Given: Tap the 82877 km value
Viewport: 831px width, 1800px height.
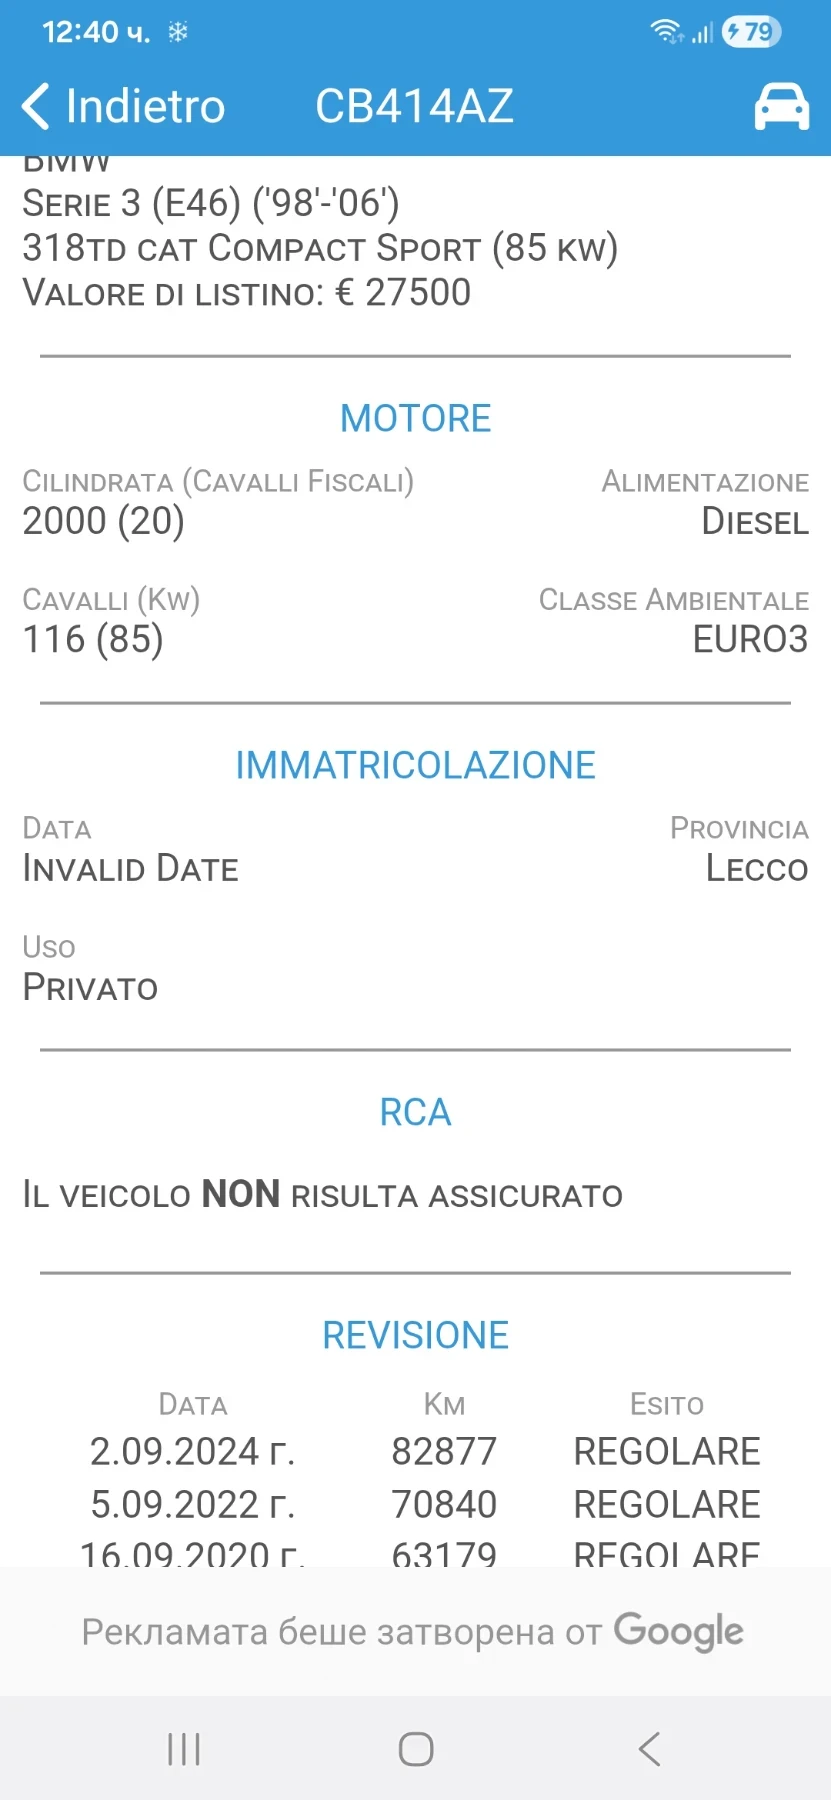Looking at the screenshot, I should coord(444,1451).
